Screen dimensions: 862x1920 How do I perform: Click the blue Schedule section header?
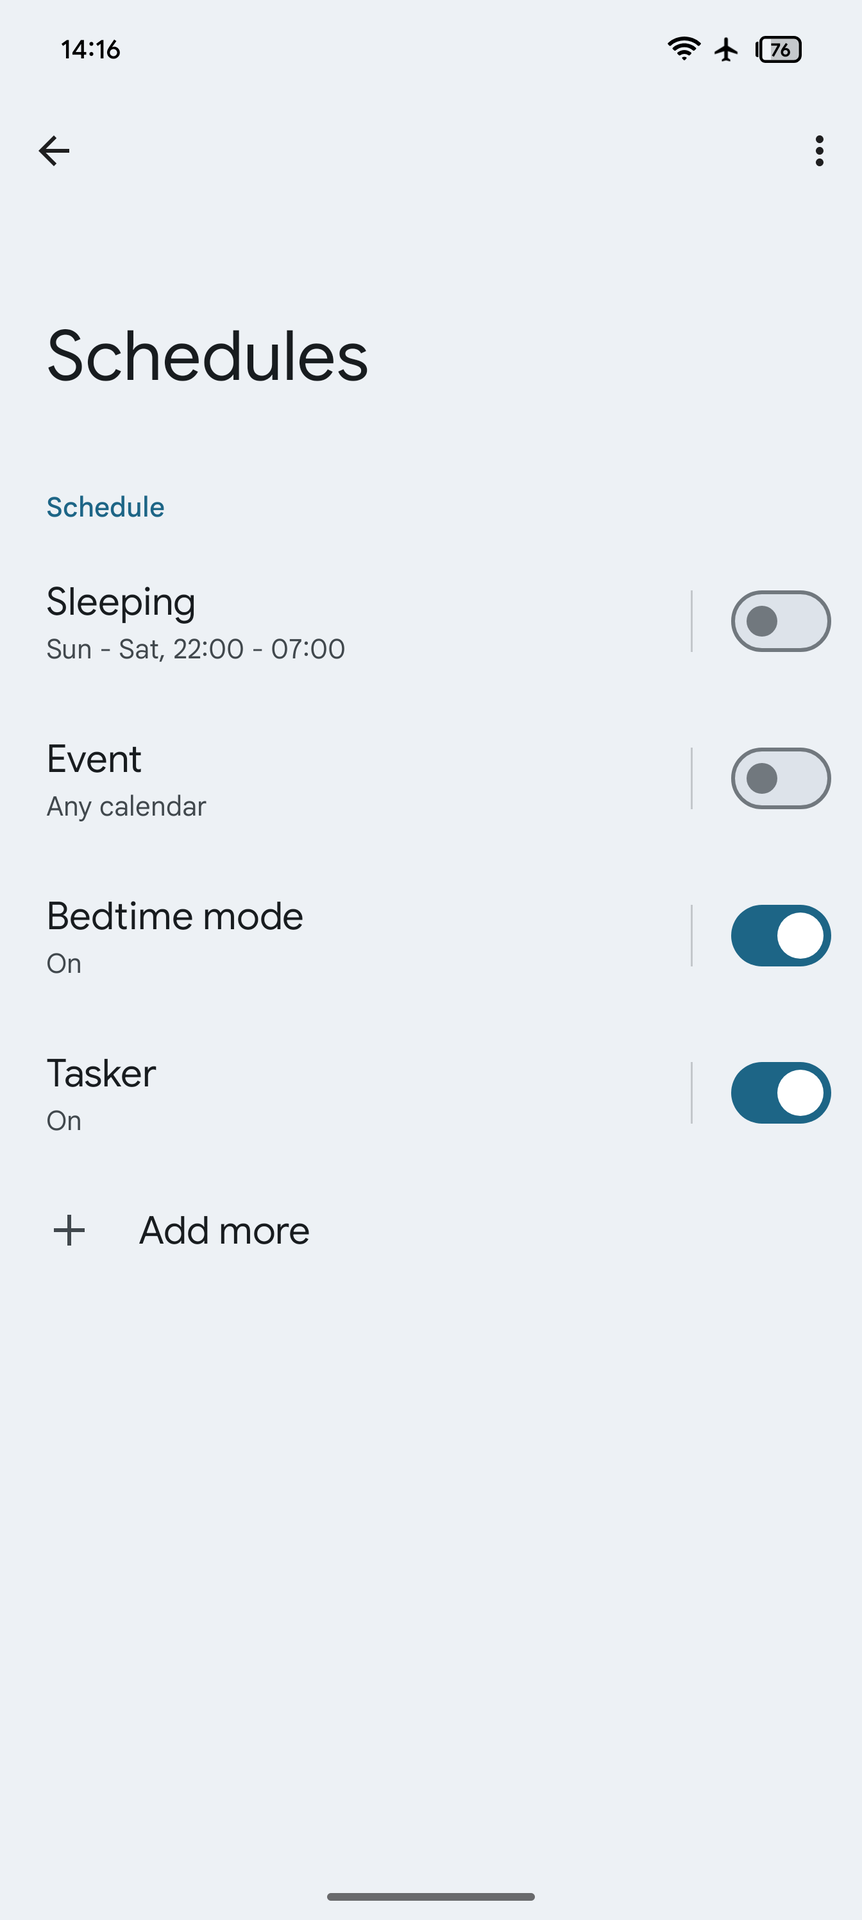(x=105, y=507)
